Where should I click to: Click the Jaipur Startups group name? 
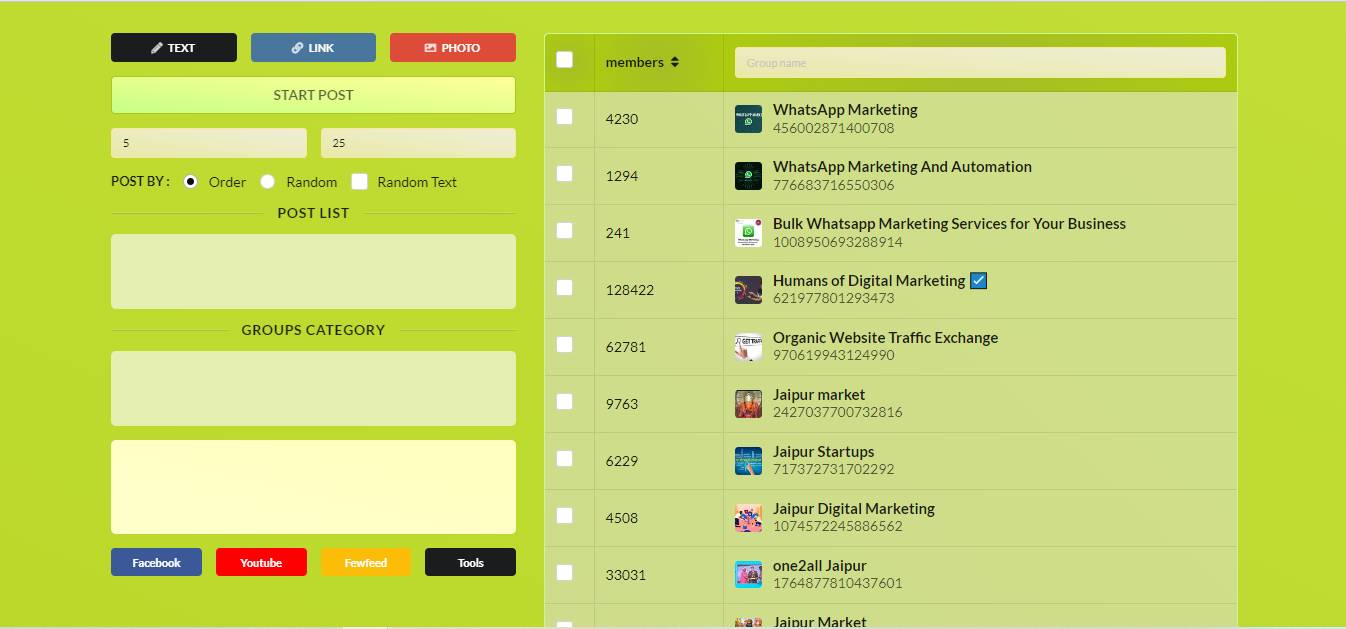pyautogui.click(x=823, y=452)
